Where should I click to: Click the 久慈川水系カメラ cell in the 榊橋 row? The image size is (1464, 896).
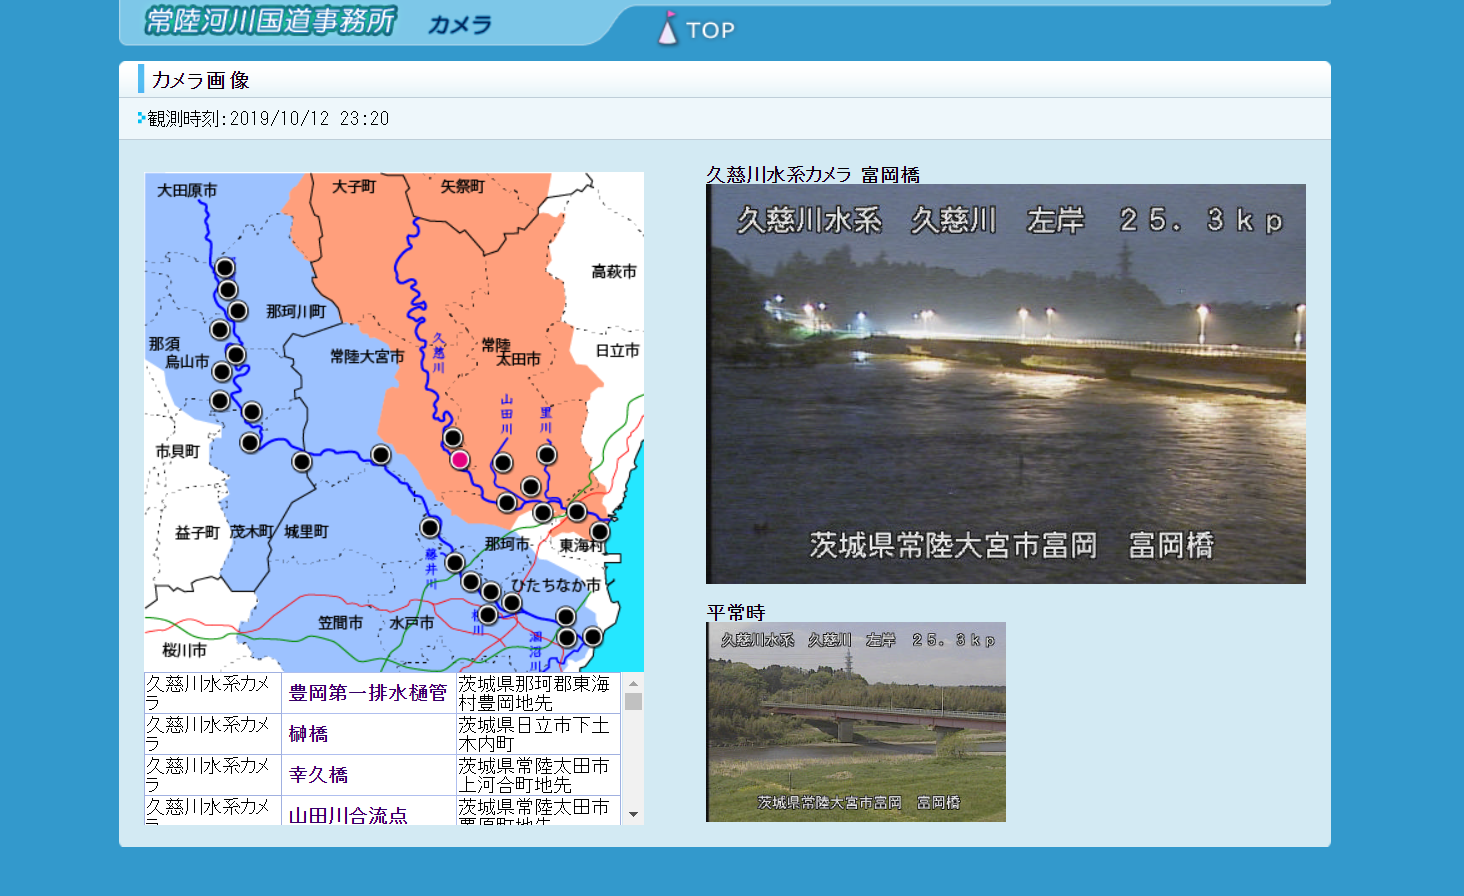[213, 734]
